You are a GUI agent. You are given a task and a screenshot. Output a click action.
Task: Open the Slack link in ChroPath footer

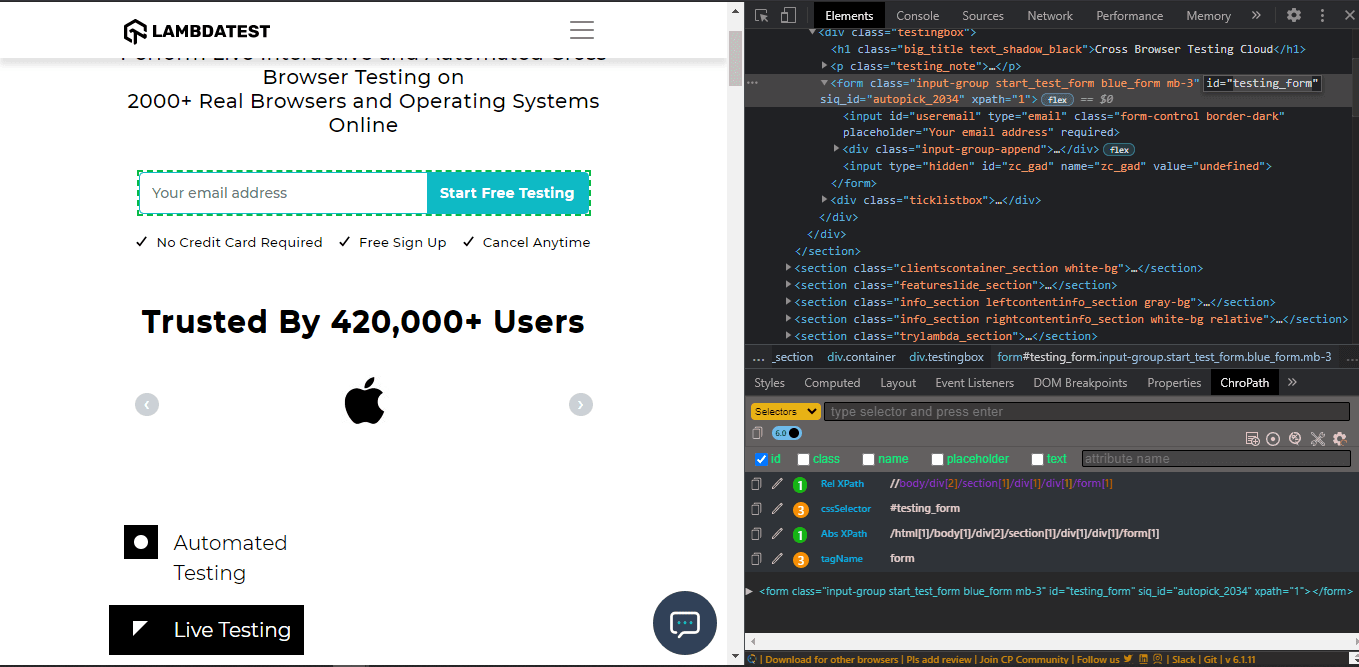coord(1183,659)
